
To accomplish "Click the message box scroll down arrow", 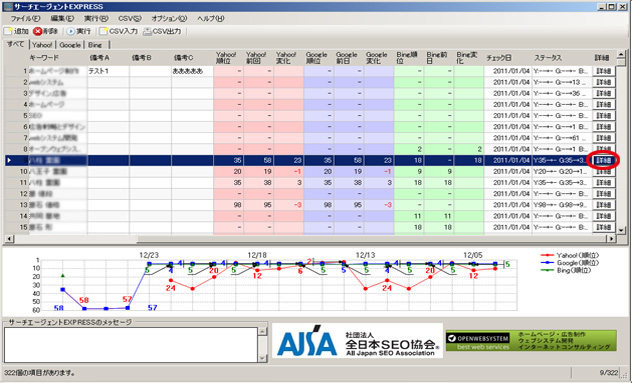I will coord(262,358).
